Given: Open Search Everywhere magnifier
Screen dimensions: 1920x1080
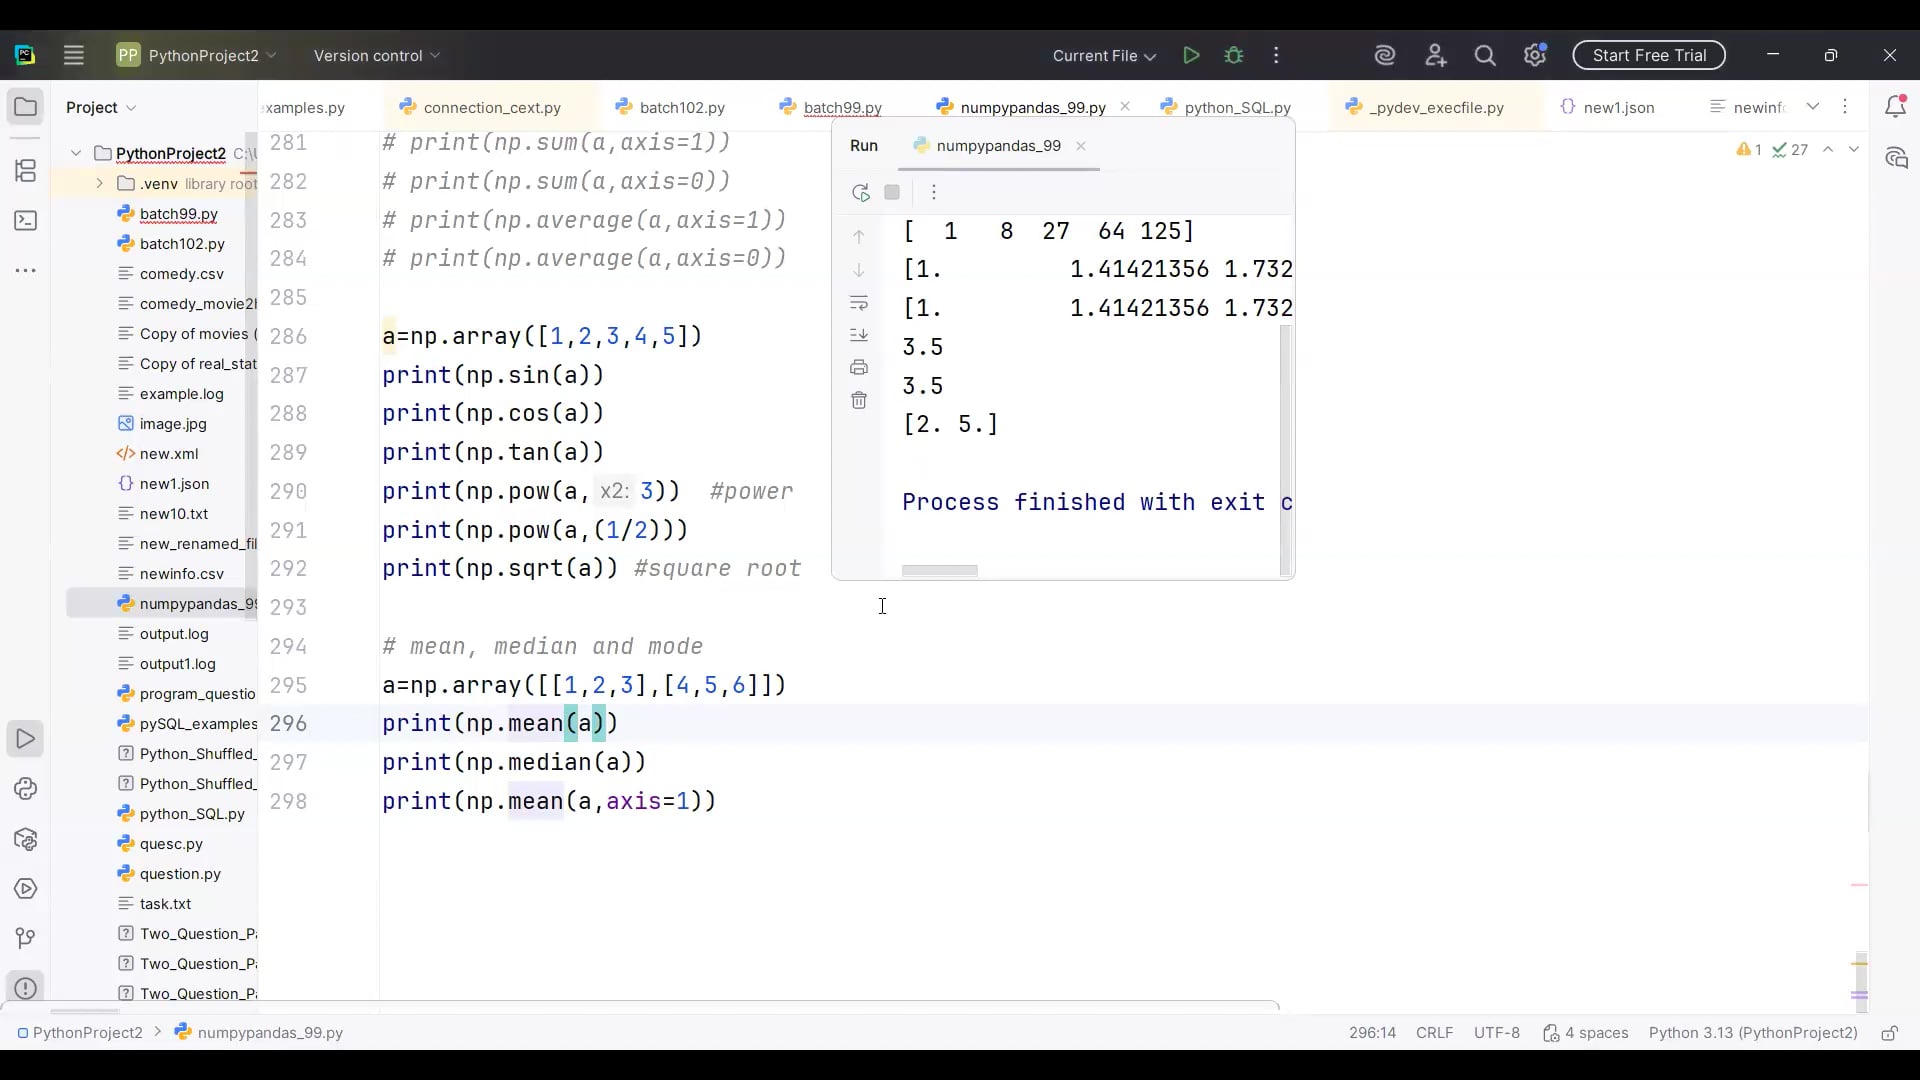Looking at the screenshot, I should coord(1485,56).
